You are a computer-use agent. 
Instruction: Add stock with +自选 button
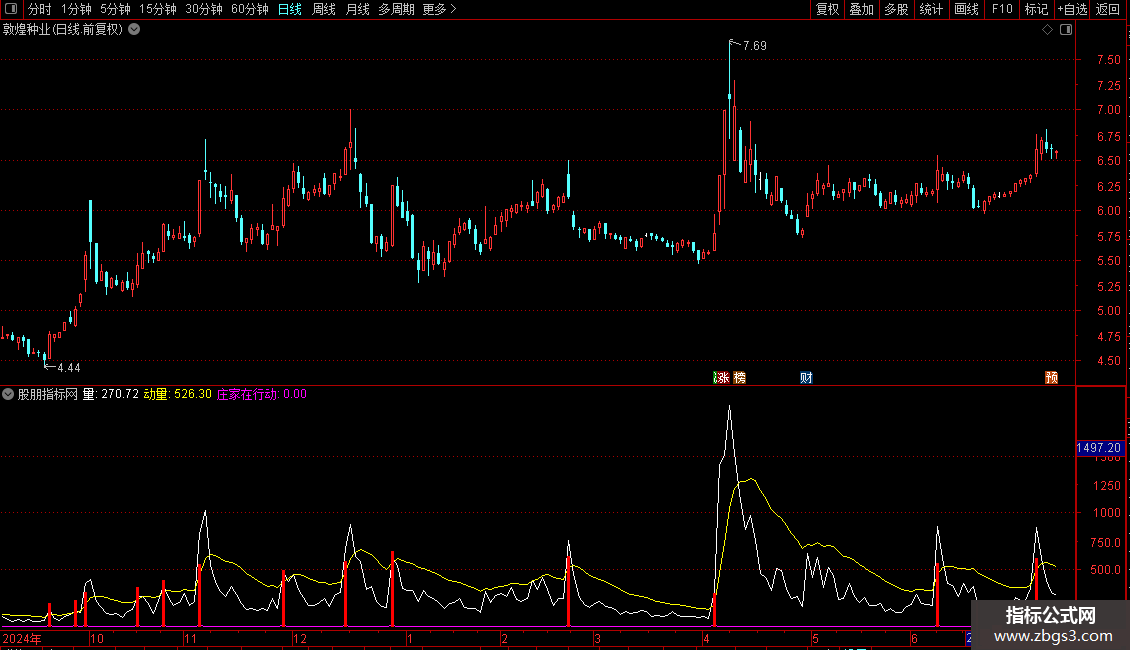[x=1072, y=9]
